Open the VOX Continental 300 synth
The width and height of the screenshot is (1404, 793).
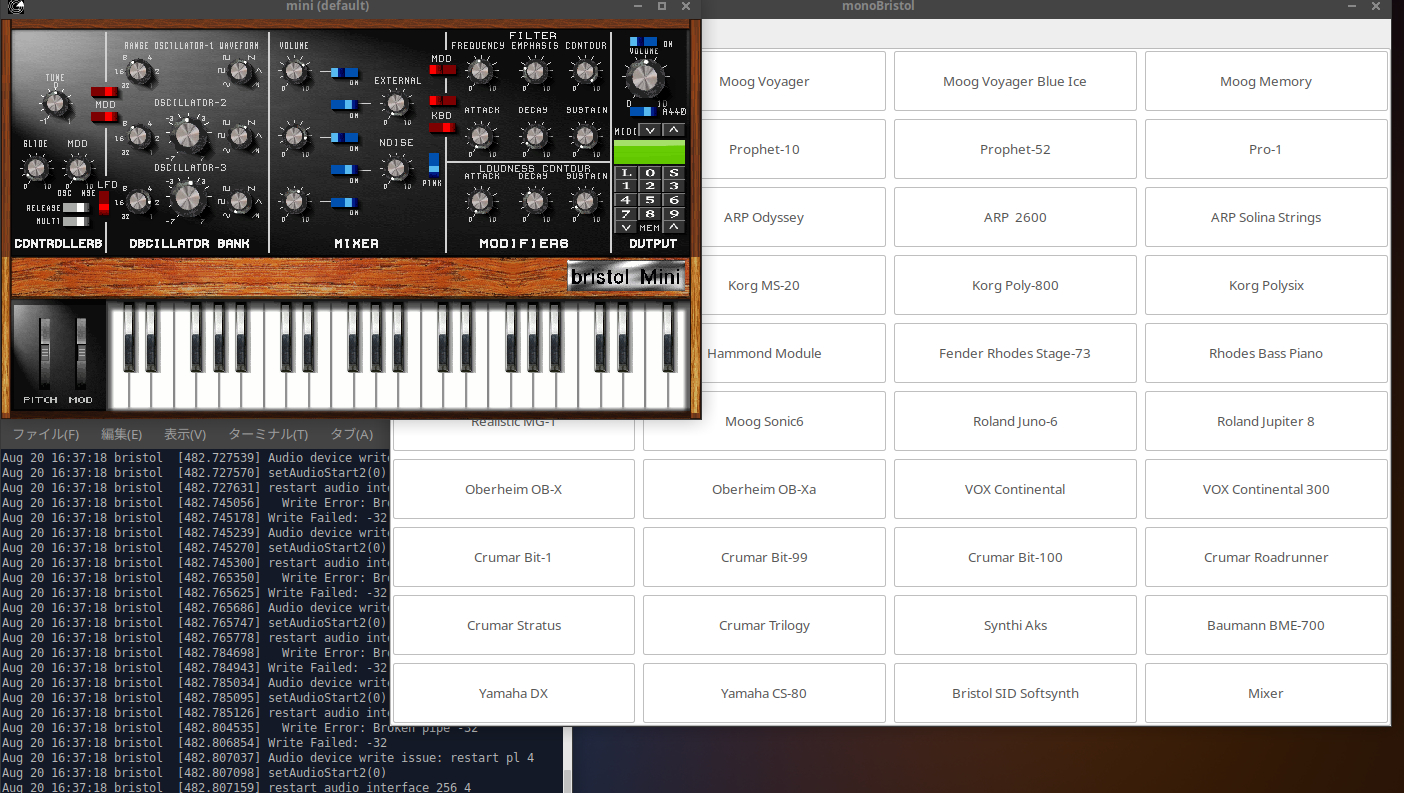tap(1266, 489)
